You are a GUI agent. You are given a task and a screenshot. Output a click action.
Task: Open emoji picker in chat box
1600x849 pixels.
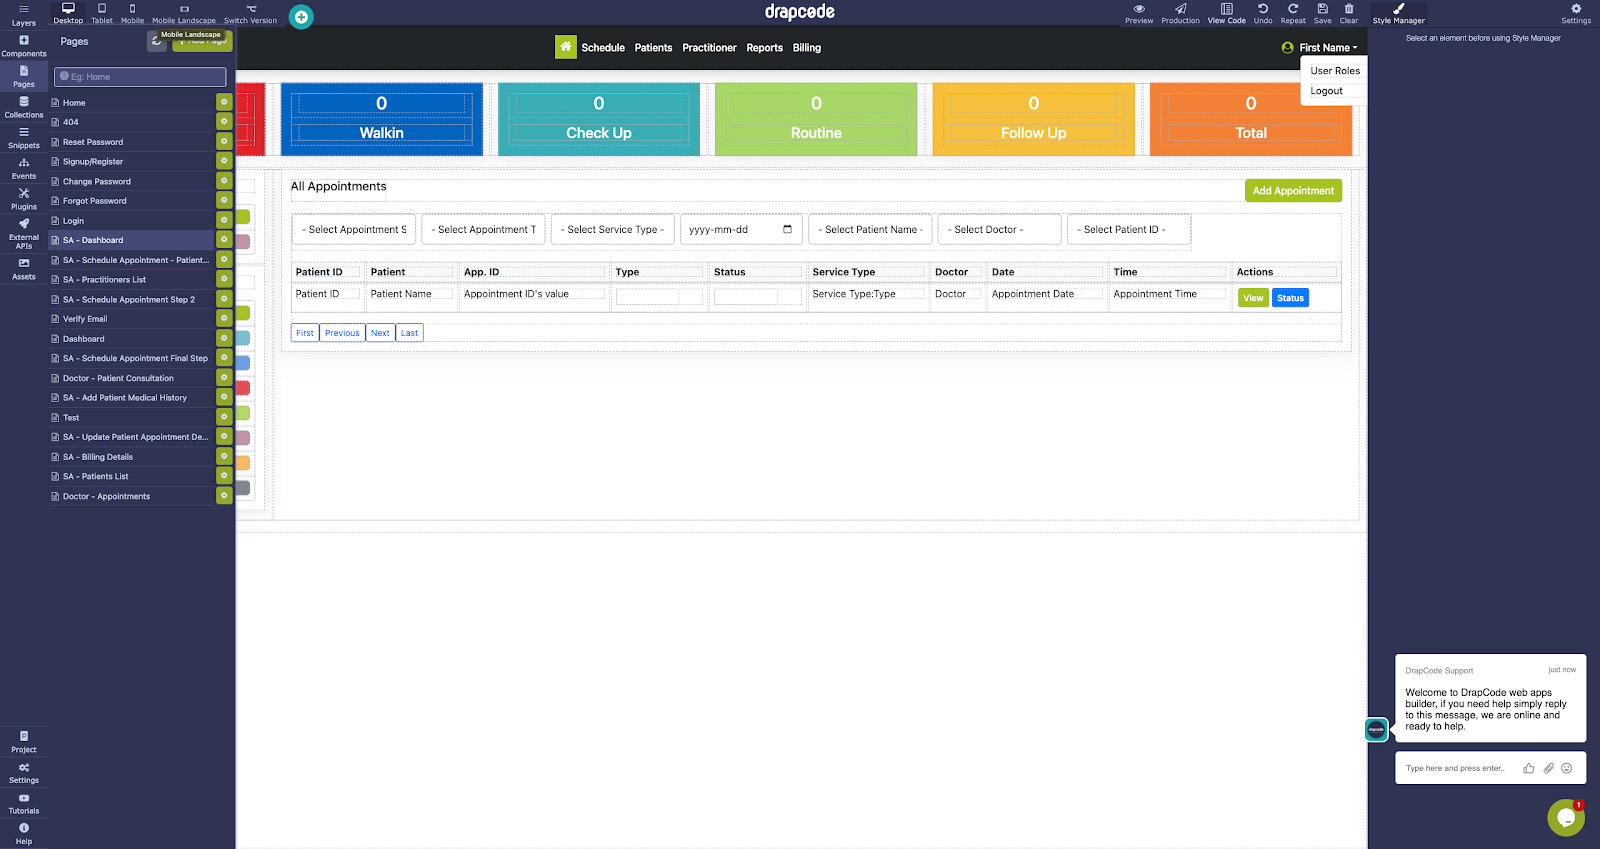[x=1567, y=768]
